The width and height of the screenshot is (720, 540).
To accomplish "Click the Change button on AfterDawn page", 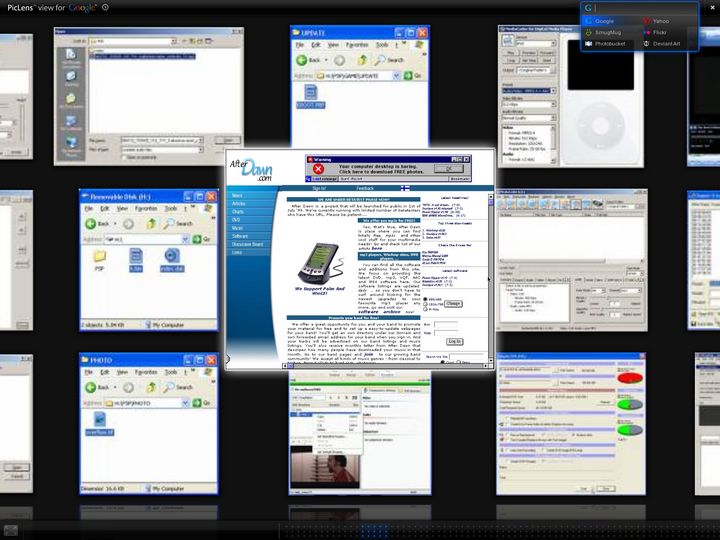I will tap(453, 304).
